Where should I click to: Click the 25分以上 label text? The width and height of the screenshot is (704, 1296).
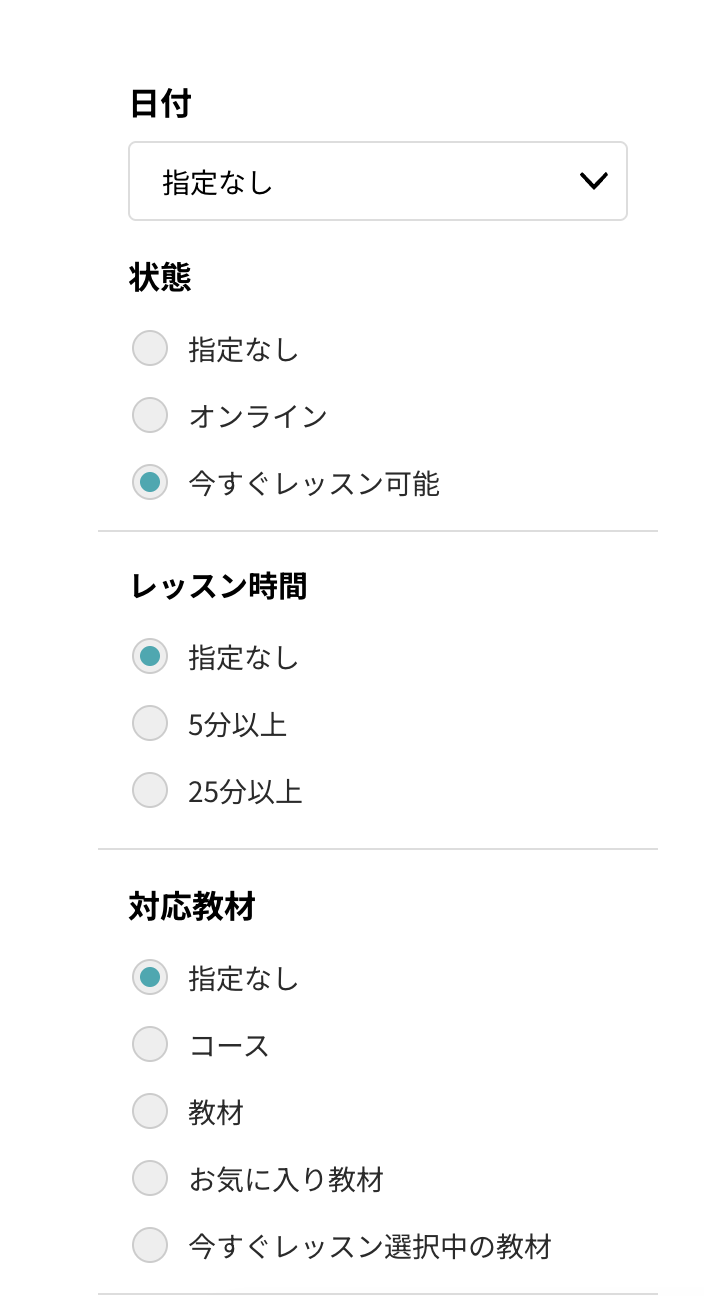245,791
